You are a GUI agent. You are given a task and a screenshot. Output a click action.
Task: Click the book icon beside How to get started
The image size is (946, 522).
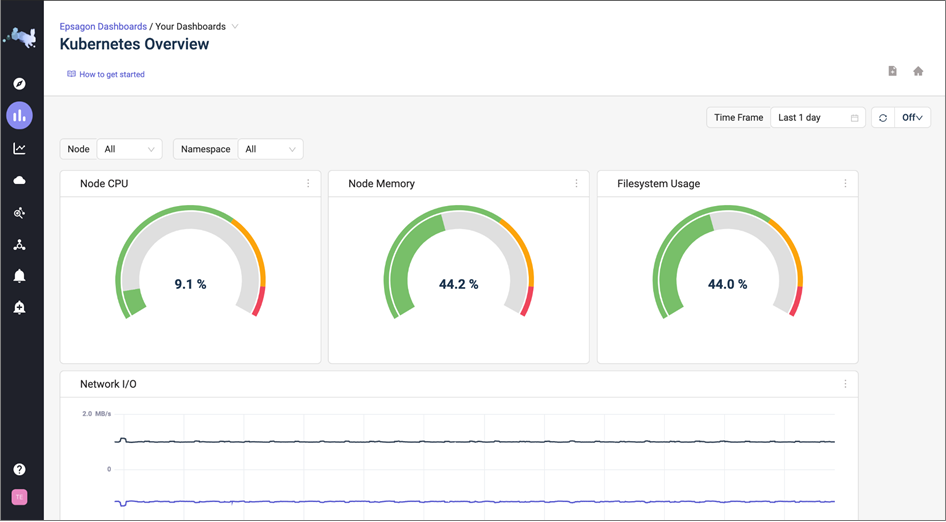point(71,74)
